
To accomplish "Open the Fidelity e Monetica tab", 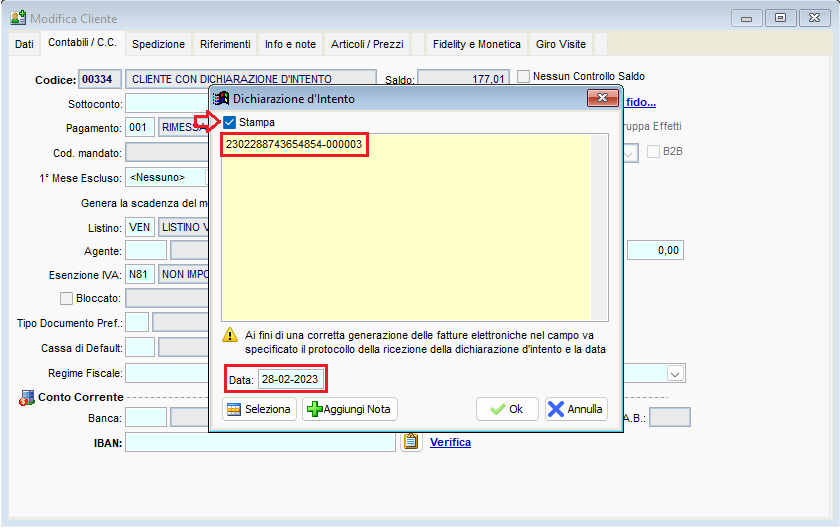I will (476, 44).
